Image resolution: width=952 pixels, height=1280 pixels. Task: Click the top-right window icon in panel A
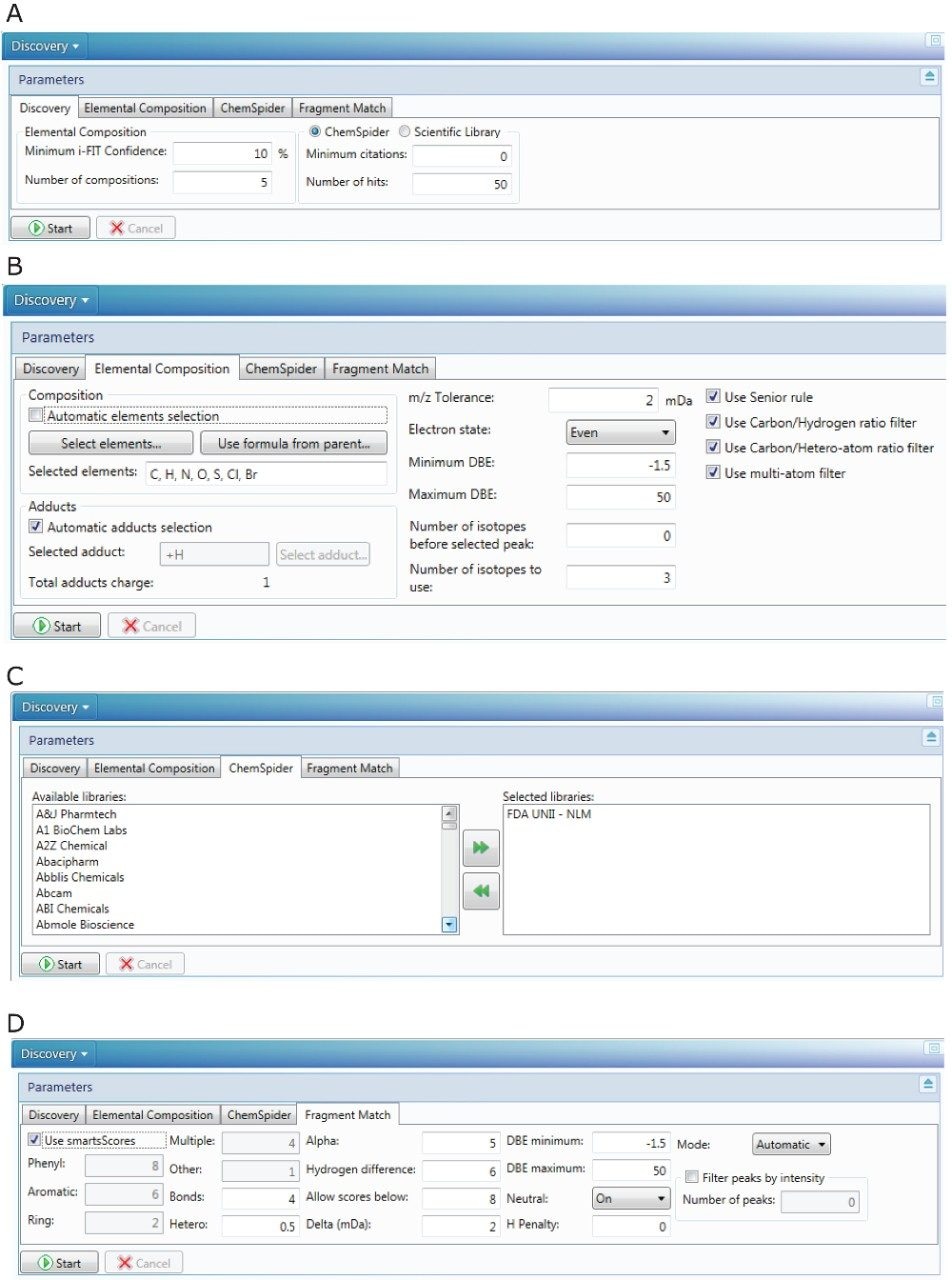click(x=933, y=41)
